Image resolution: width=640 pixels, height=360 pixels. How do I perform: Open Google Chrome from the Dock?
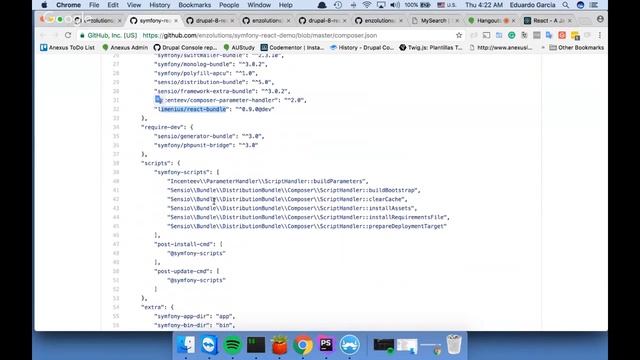[303, 345]
